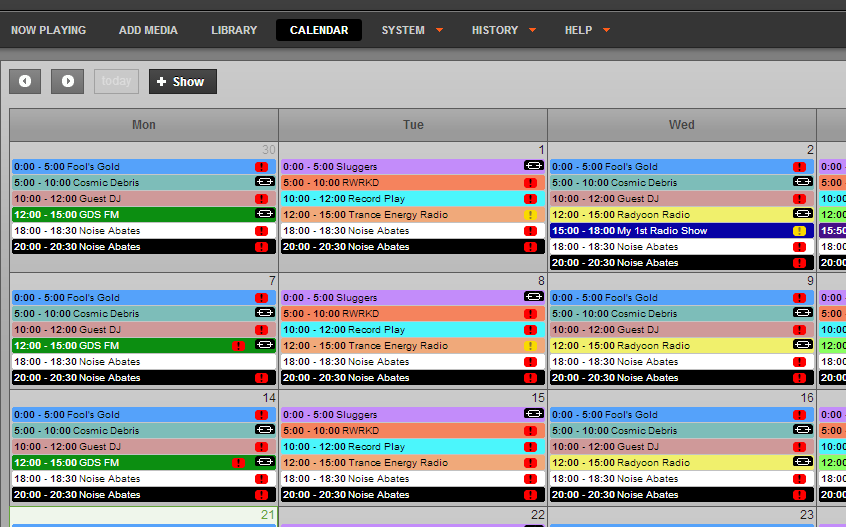Click linked icon on Wednesday 16 Cosmic Debris
Viewport: 846px width, 527px height.
(x=802, y=430)
